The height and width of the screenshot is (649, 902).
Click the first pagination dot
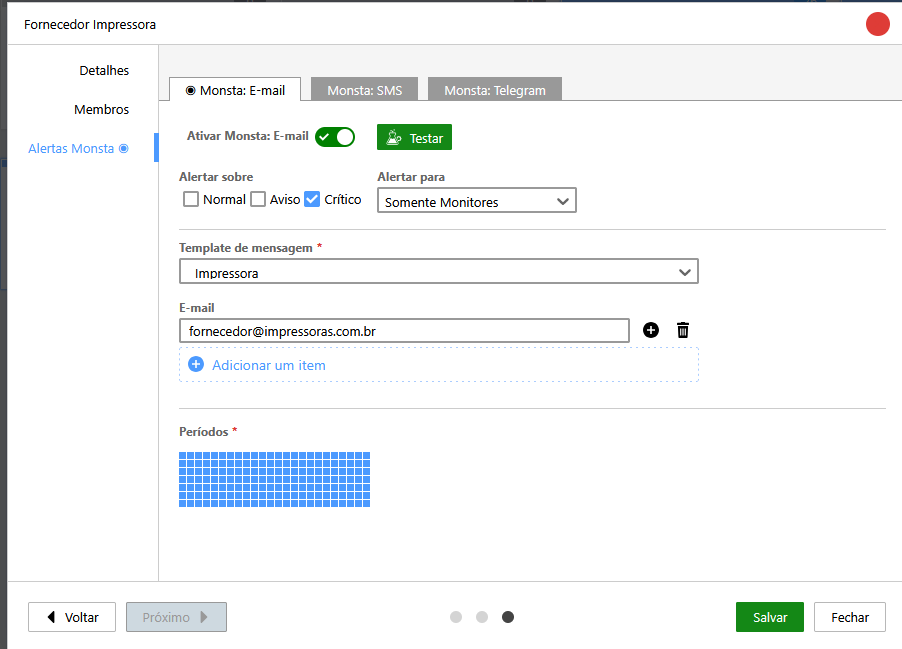[x=456, y=617]
